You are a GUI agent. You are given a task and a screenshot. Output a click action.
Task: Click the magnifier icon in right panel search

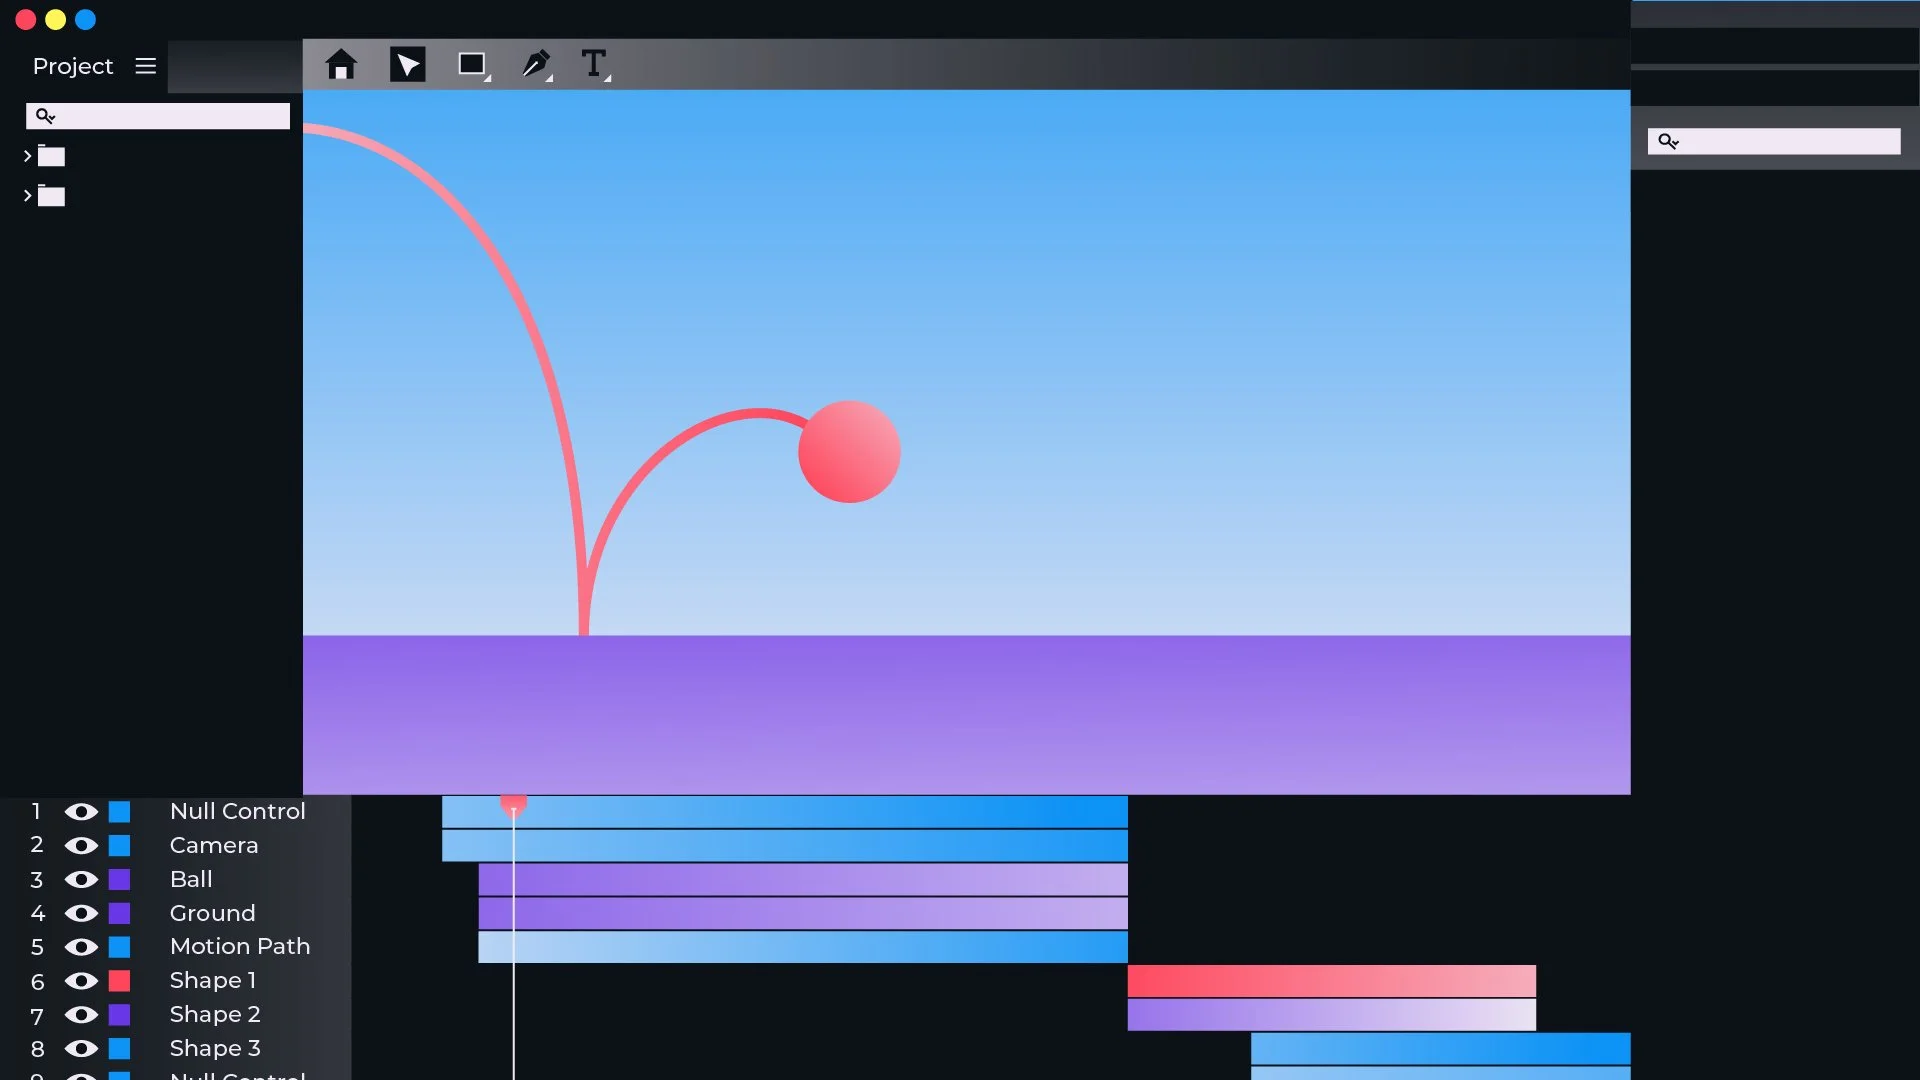pyautogui.click(x=1668, y=141)
